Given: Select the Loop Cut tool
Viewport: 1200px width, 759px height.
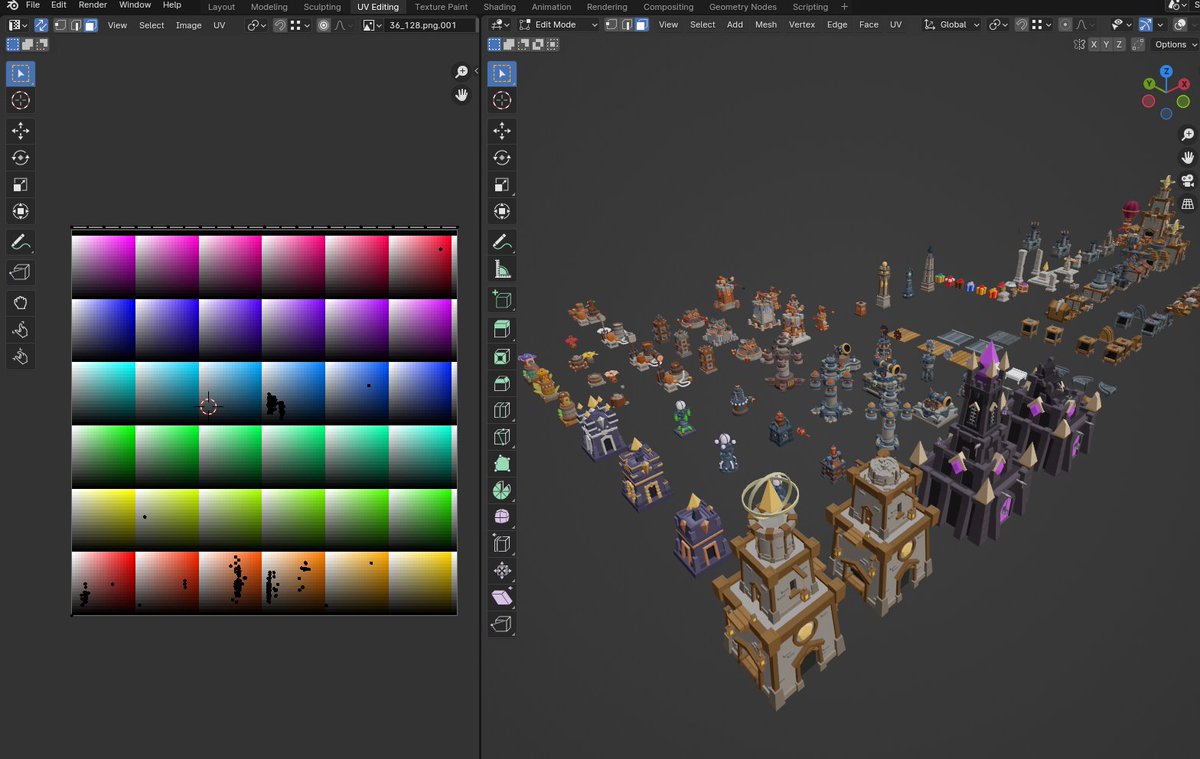Looking at the screenshot, I should 502,410.
